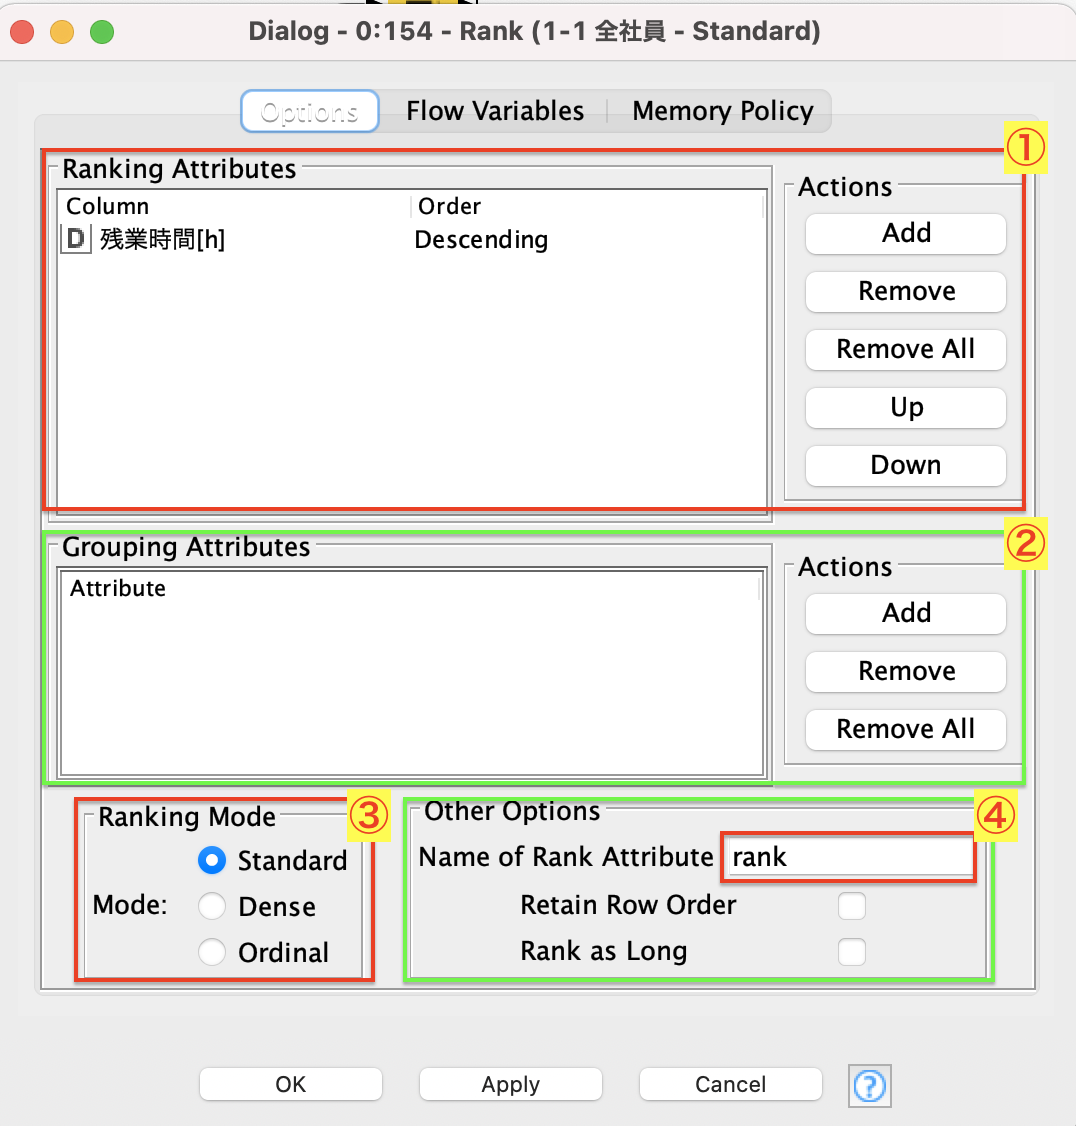Switch to the Memory Policy tab
Viewport: 1076px width, 1126px height.
(x=723, y=111)
